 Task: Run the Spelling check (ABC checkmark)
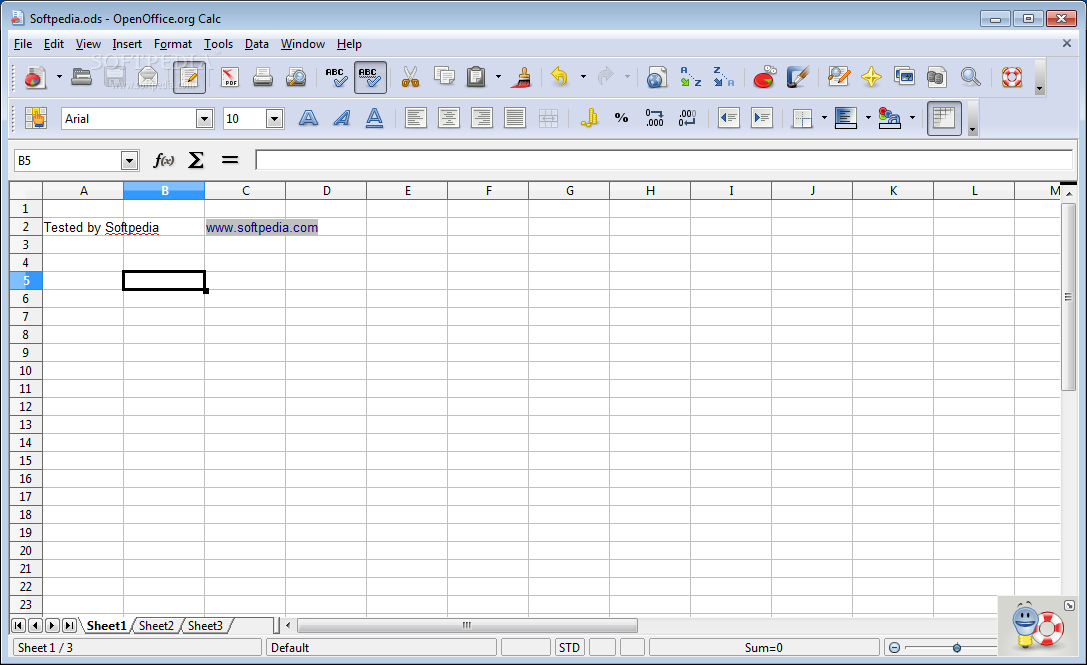coord(336,77)
